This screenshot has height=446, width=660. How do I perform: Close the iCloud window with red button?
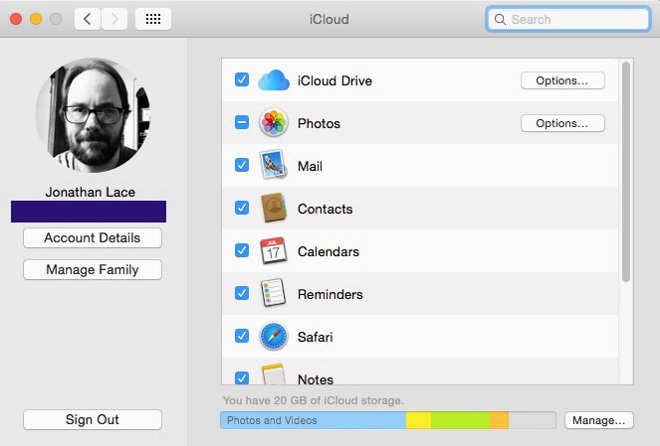[16, 19]
